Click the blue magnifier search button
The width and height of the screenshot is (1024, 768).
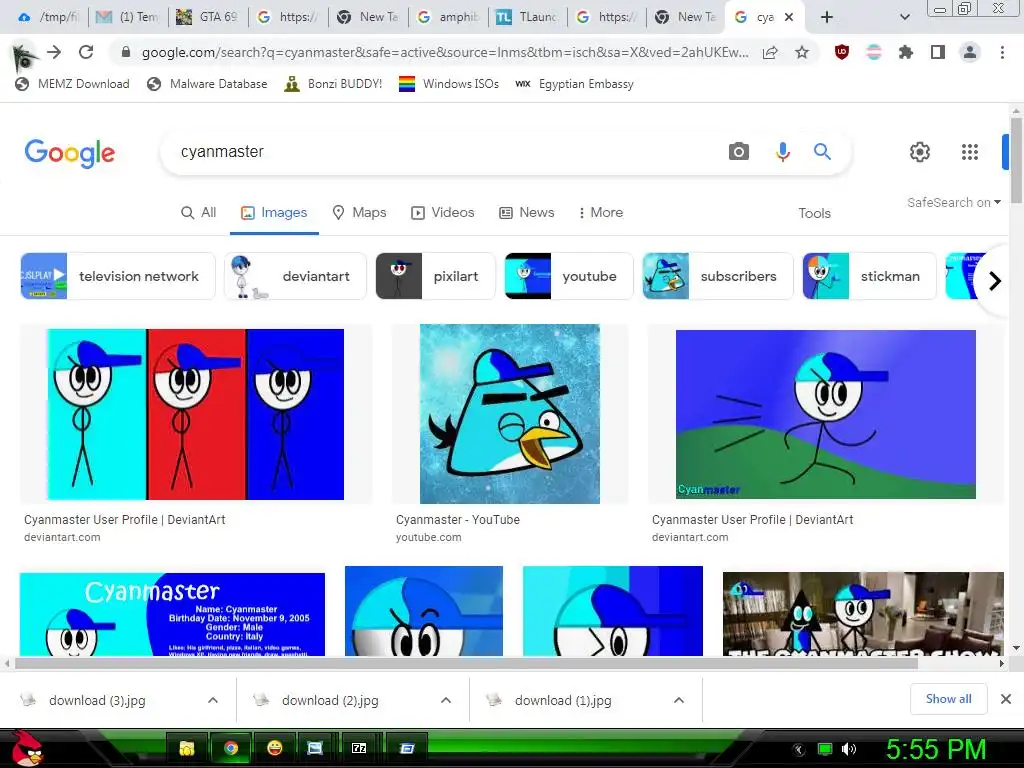[x=822, y=152]
